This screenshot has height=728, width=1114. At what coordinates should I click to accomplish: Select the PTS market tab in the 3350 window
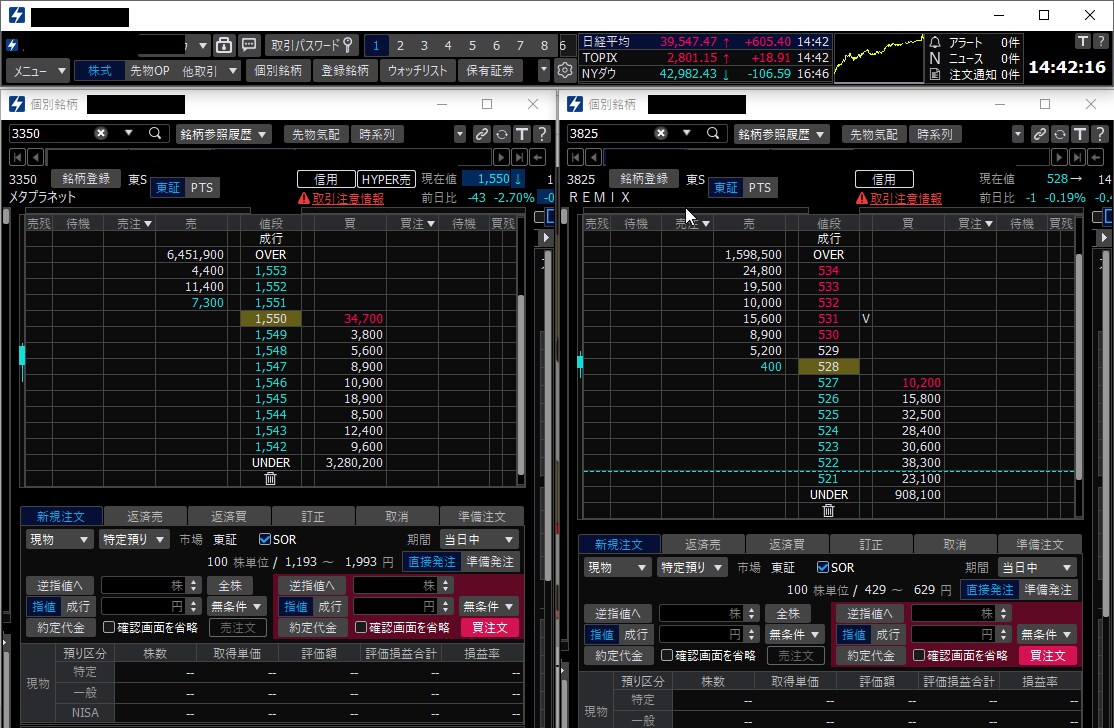click(x=202, y=188)
